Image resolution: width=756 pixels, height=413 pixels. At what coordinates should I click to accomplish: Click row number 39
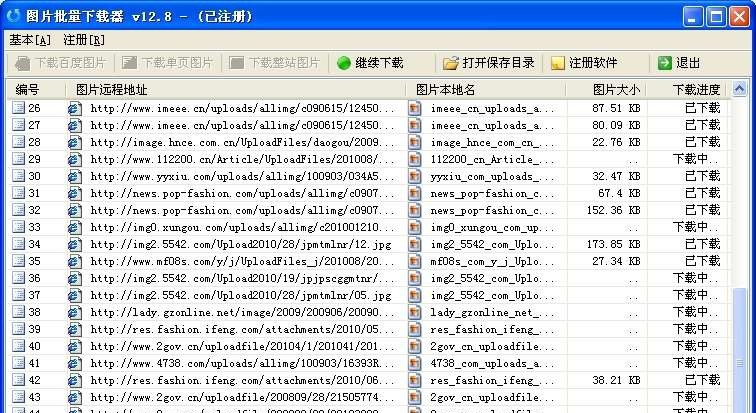(x=34, y=329)
